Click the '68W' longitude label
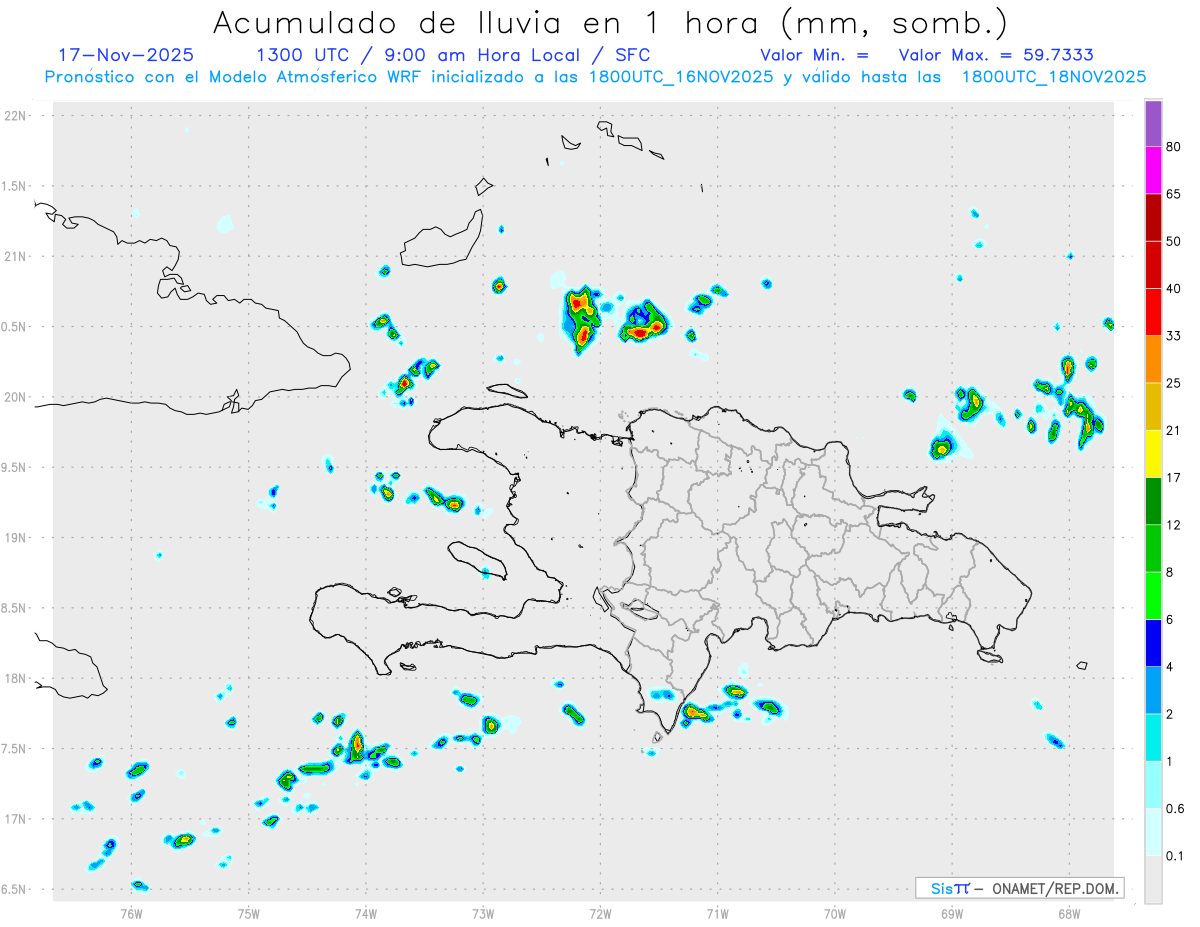The image size is (1200, 927). pos(1069,913)
